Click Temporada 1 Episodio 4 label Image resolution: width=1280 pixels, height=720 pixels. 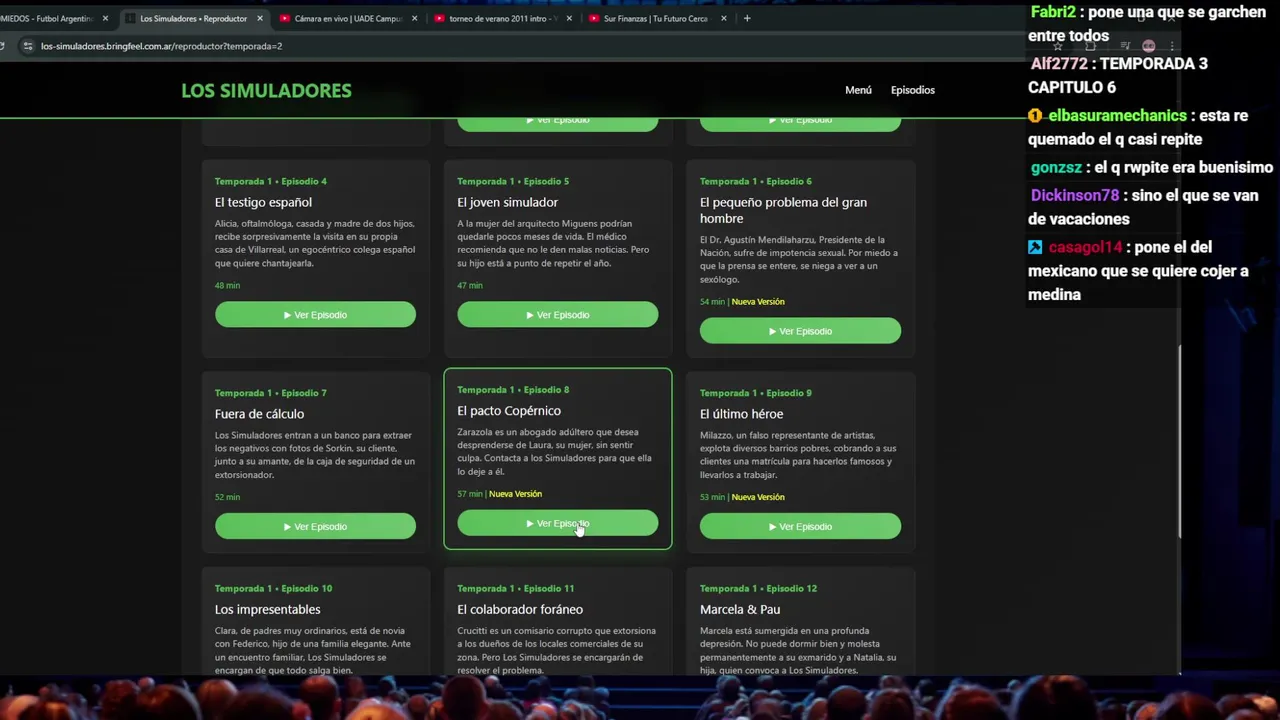(270, 181)
